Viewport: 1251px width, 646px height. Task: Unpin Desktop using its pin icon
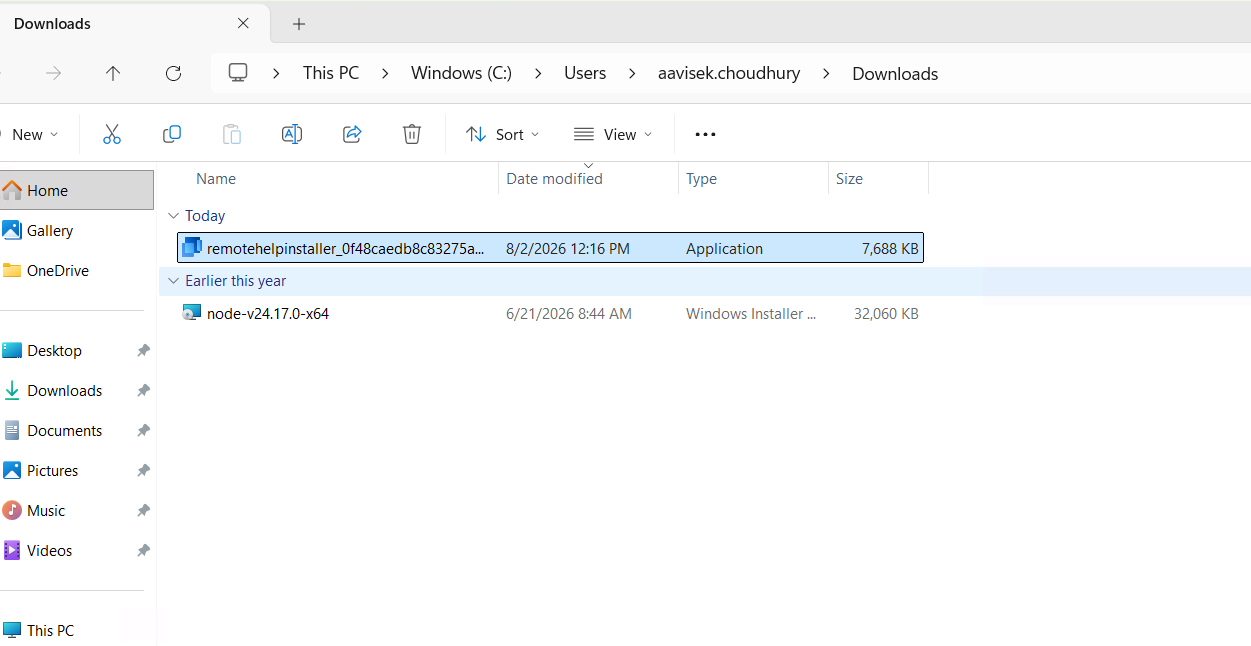[143, 350]
